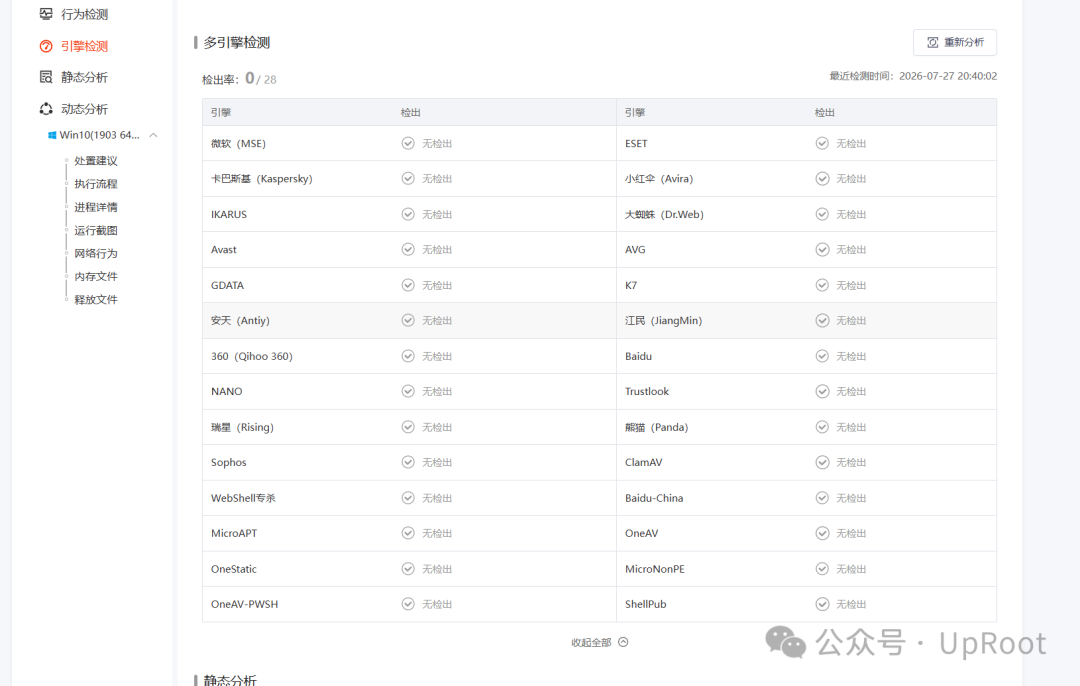Click the 检出率 0 / 28 value

click(261, 79)
